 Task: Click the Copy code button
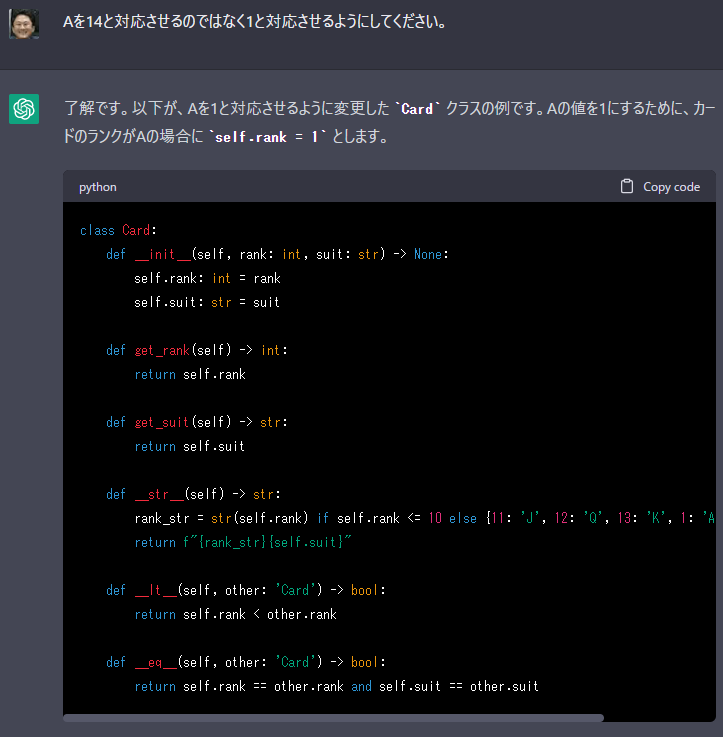660,187
